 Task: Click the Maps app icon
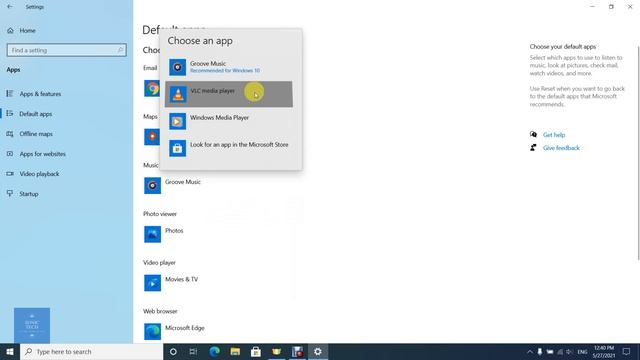tap(151, 137)
